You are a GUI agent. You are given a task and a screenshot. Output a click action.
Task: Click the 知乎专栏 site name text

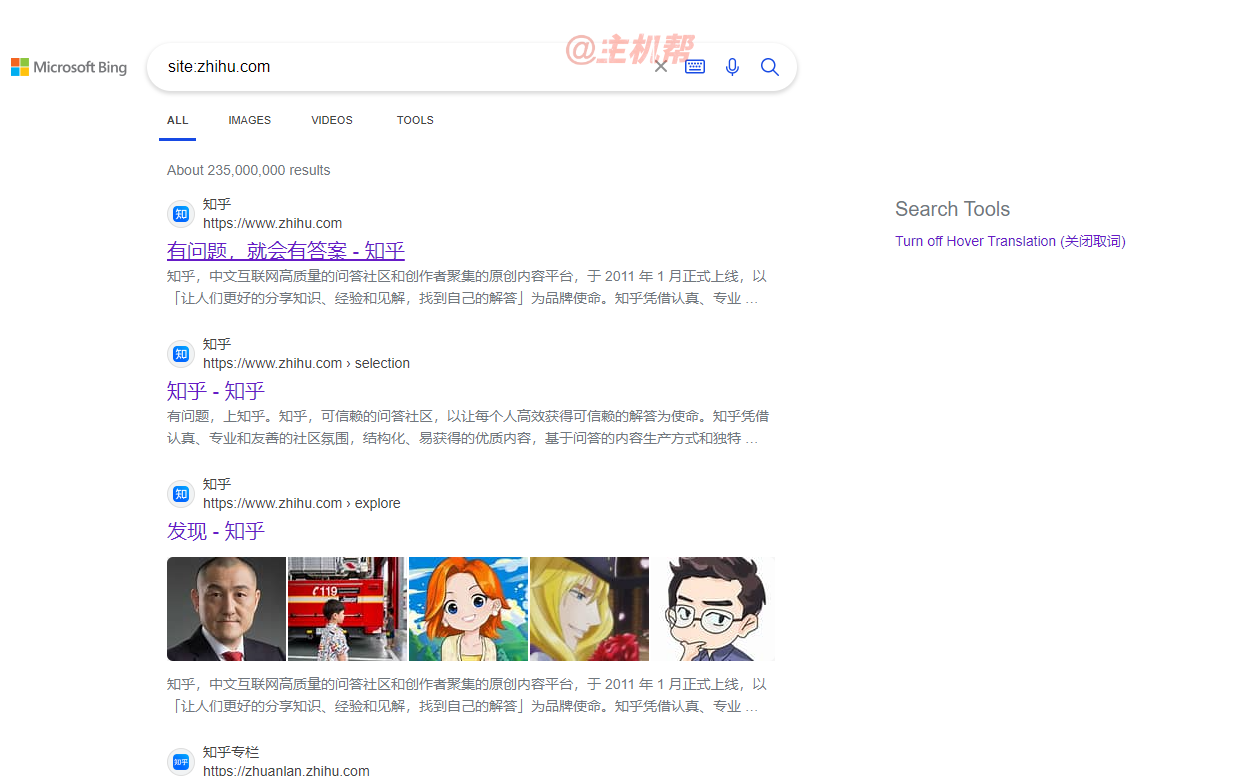231,752
